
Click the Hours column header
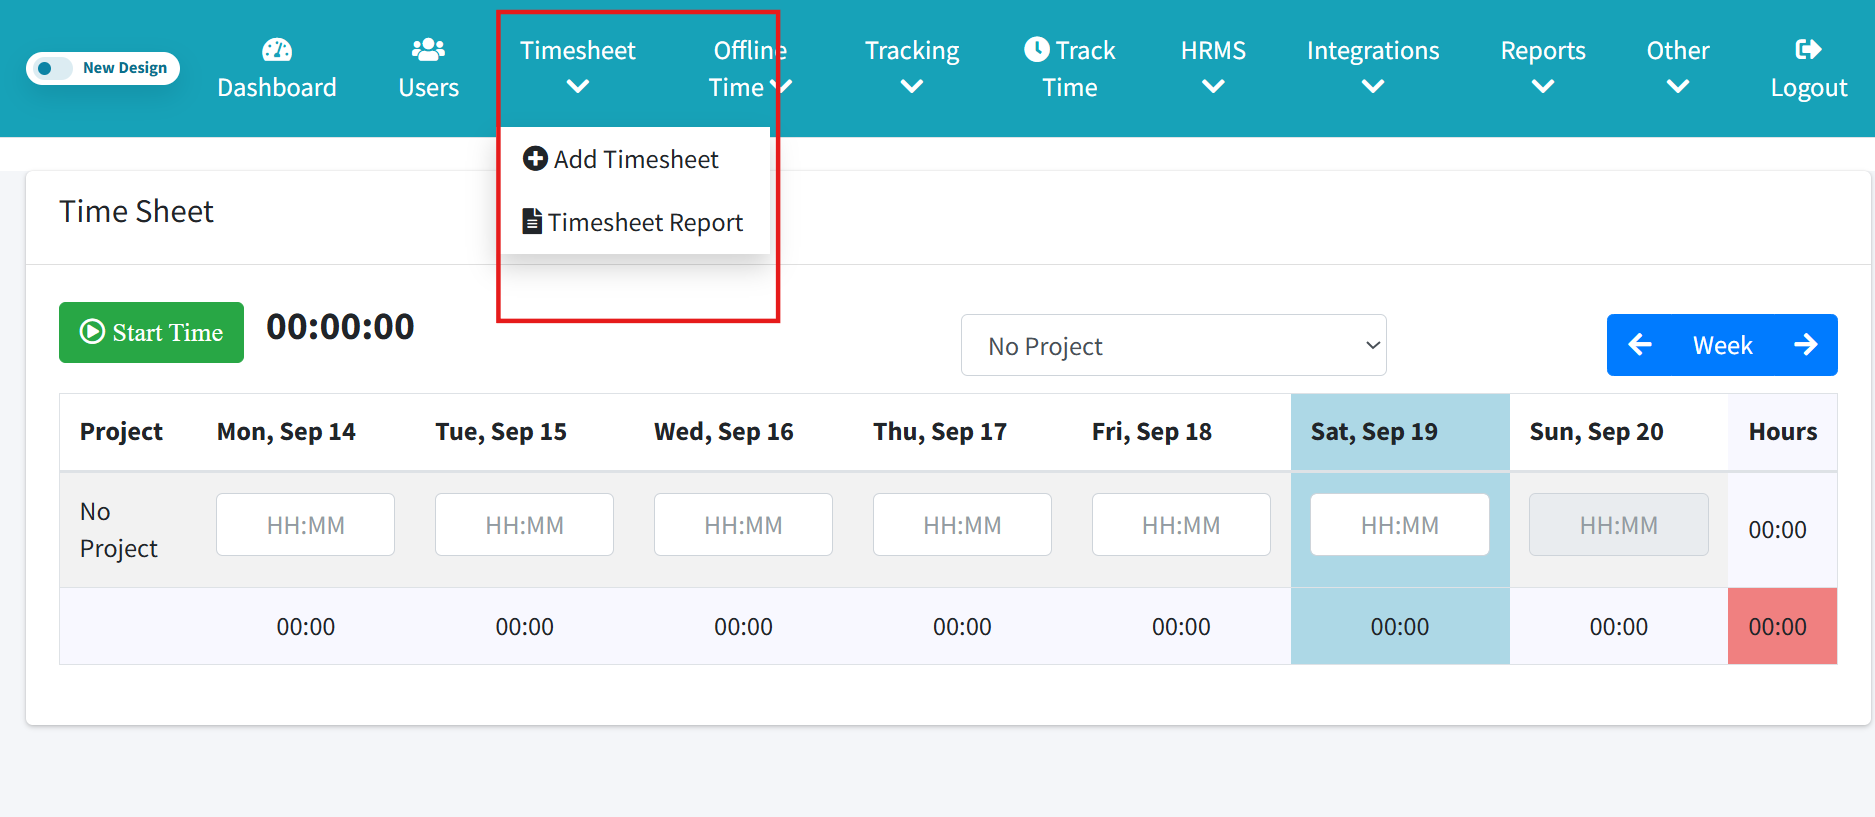coord(1783,432)
